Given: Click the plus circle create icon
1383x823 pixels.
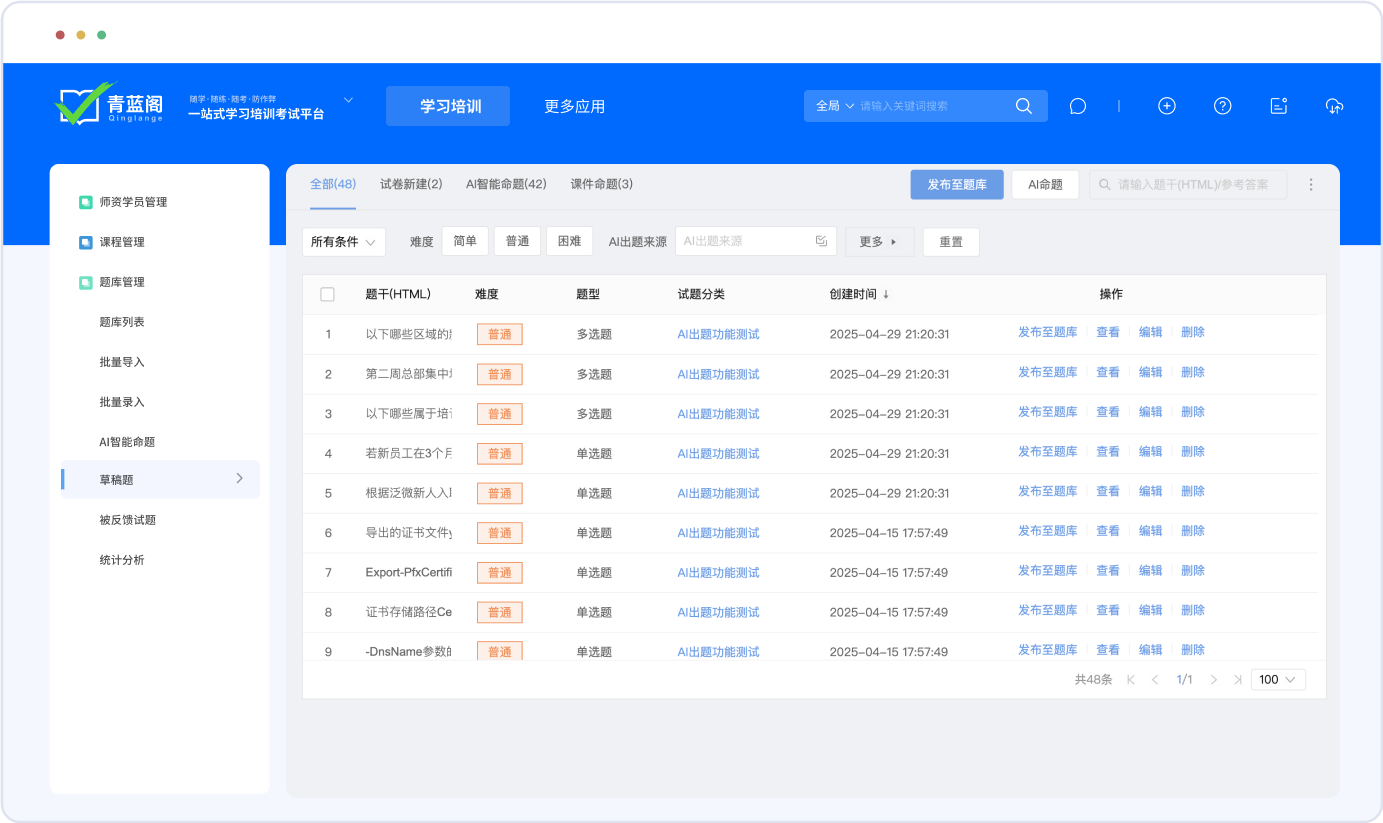Looking at the screenshot, I should 1166,106.
